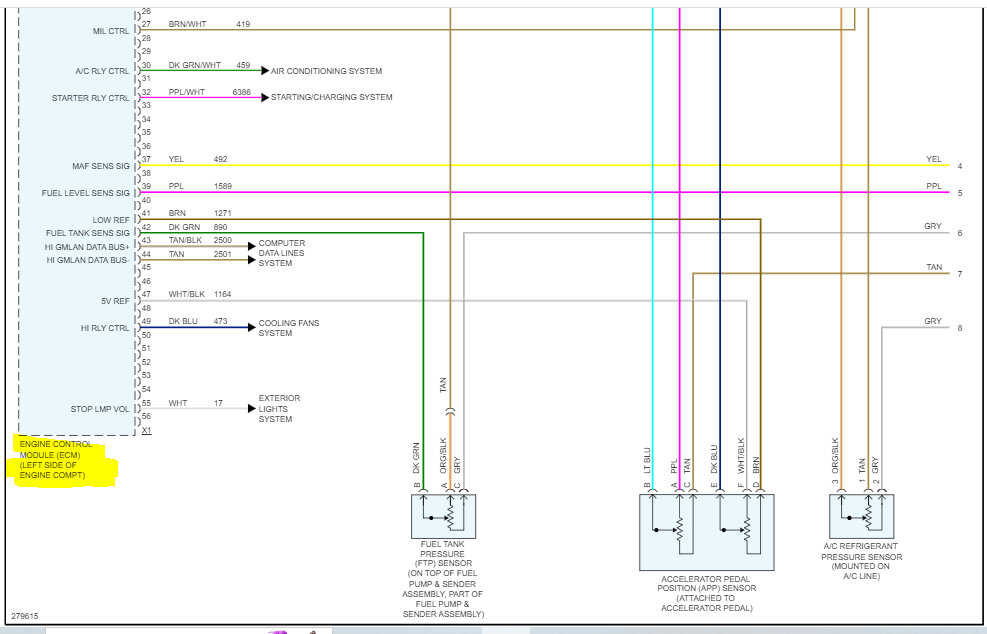Click circuit number 17 on the white wire

pyautogui.click(x=218, y=403)
